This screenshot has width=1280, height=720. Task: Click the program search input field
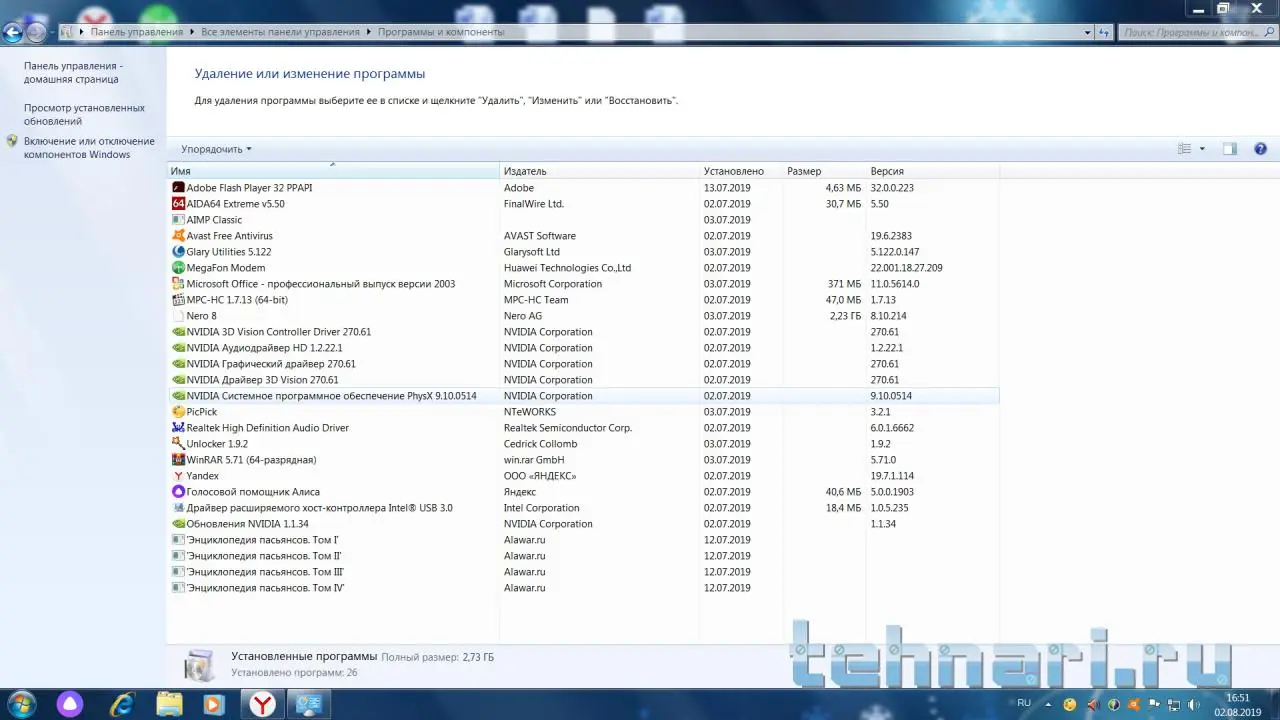tap(1190, 32)
